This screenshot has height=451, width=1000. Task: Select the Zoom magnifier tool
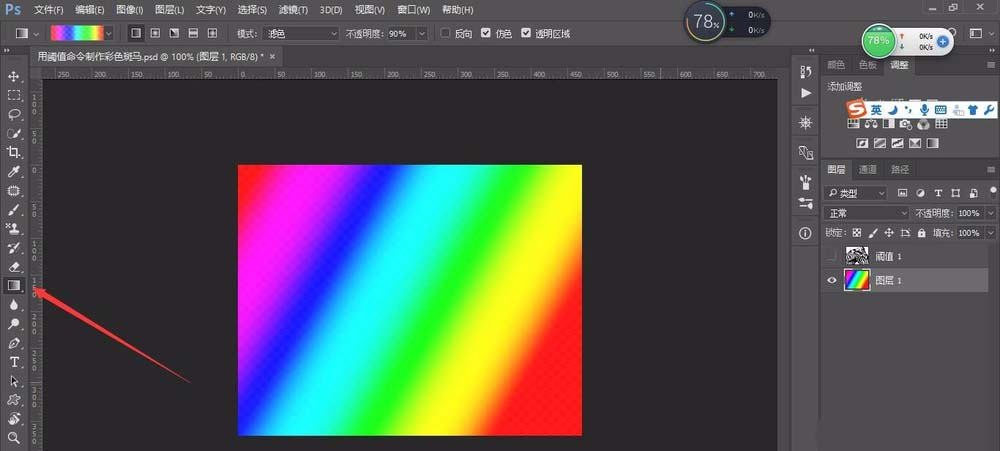[14, 438]
